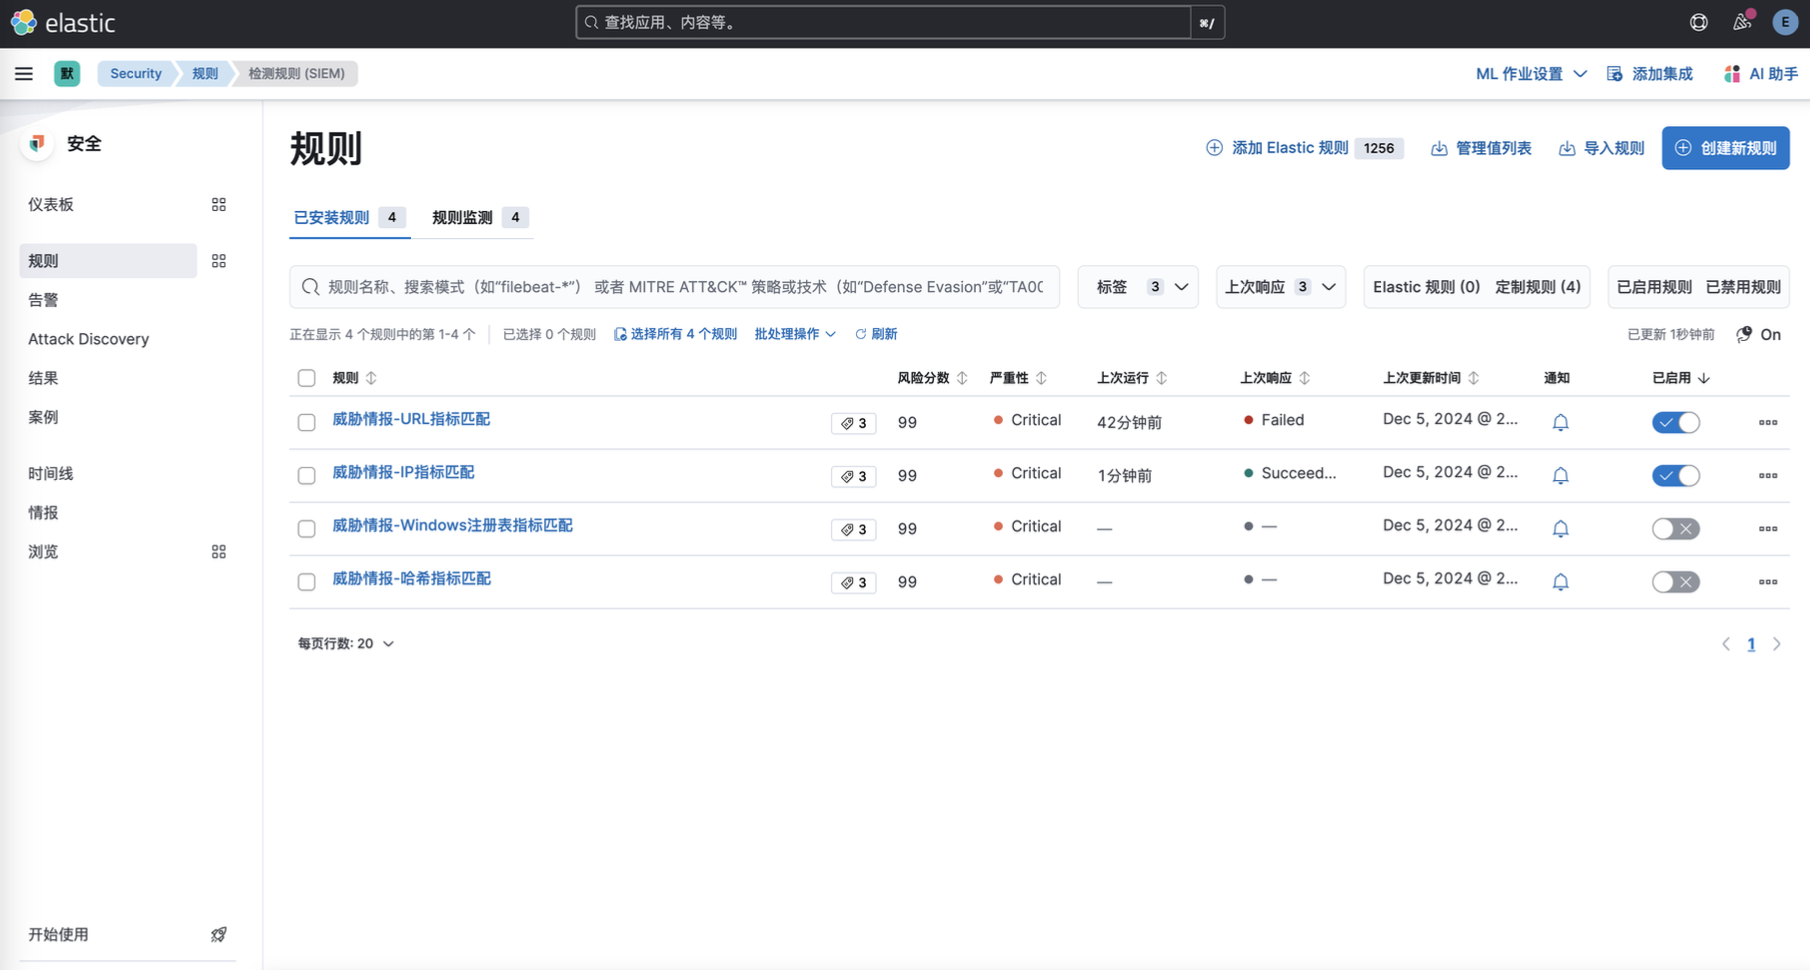The height and width of the screenshot is (970, 1810).
Task: Open dashboards sub-menu grid icon
Action: click(219, 204)
